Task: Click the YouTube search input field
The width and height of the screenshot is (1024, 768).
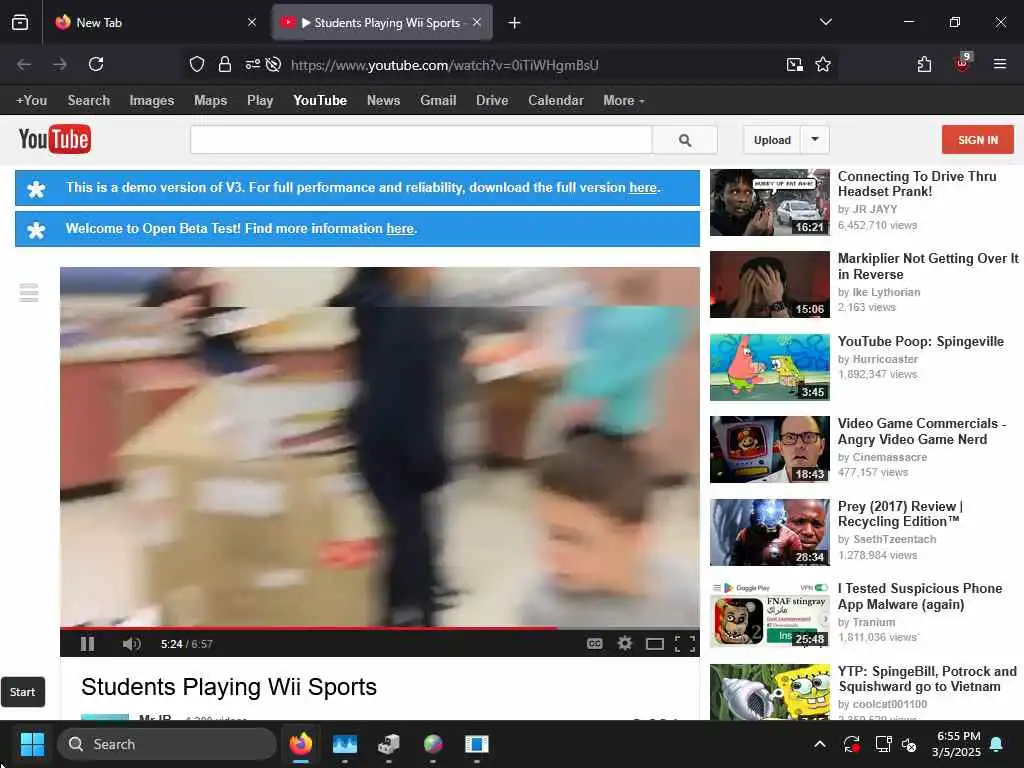Action: [421, 140]
